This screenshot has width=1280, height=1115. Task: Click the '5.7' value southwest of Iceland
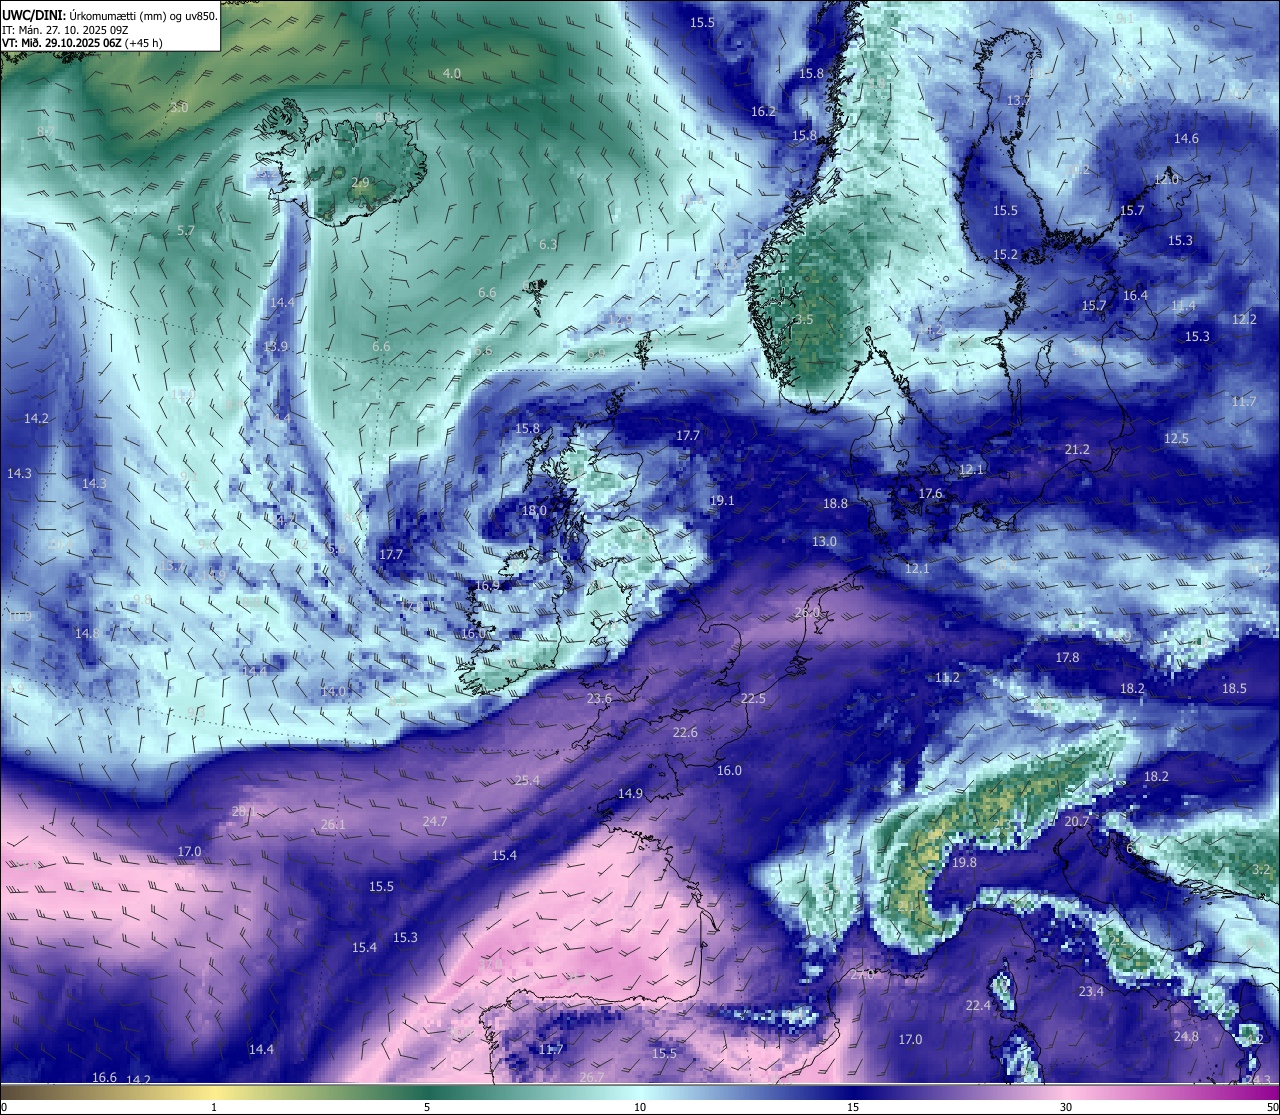[x=185, y=231]
